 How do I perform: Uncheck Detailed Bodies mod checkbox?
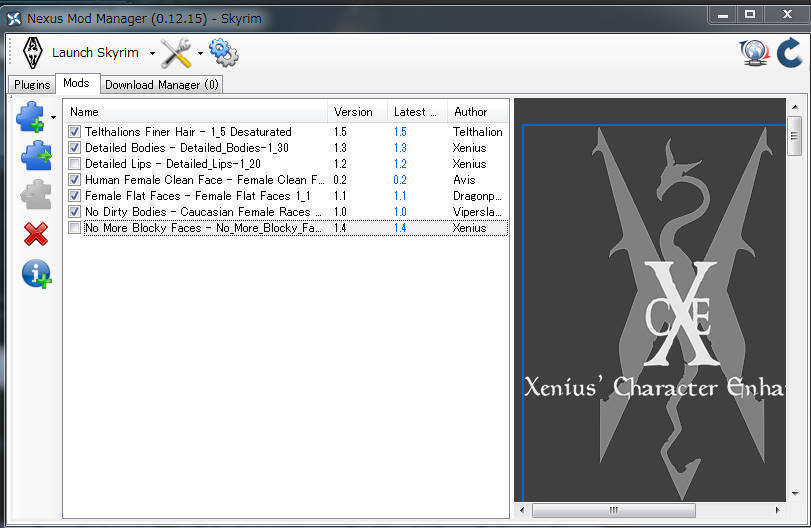(74, 148)
